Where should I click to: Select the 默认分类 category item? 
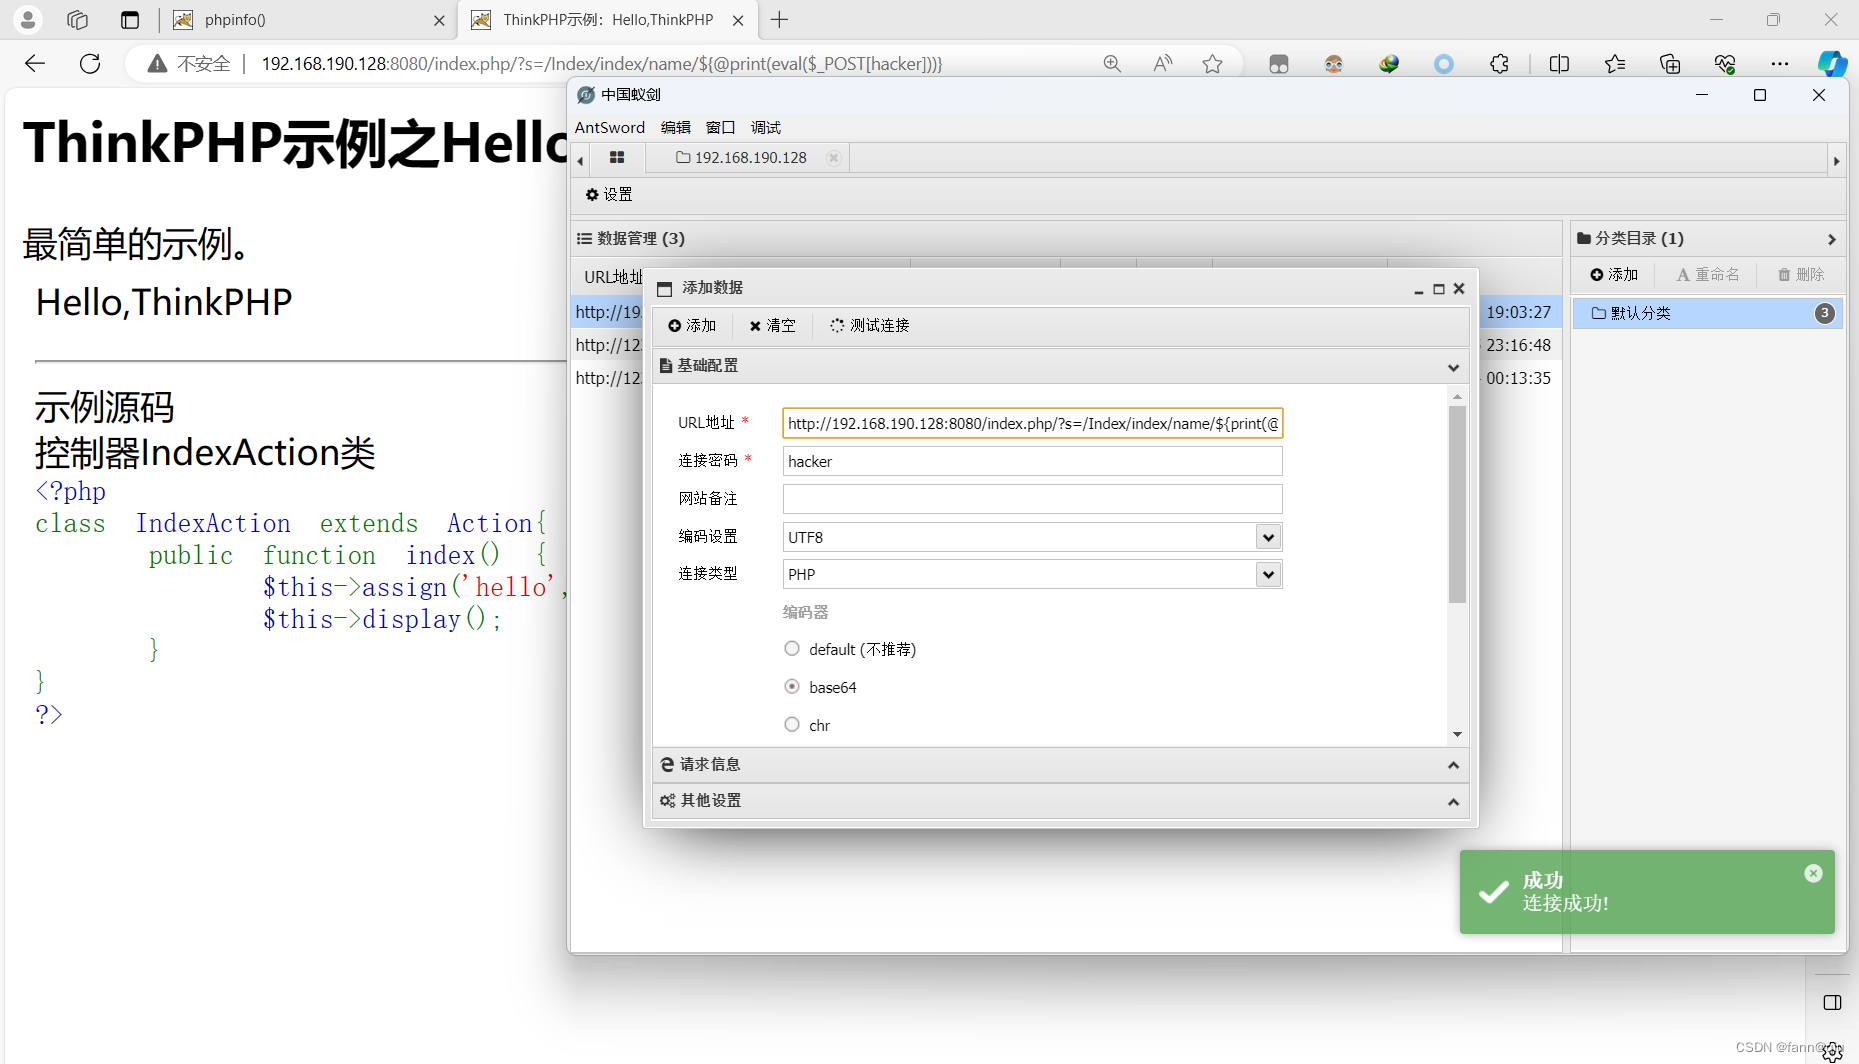(x=1708, y=314)
